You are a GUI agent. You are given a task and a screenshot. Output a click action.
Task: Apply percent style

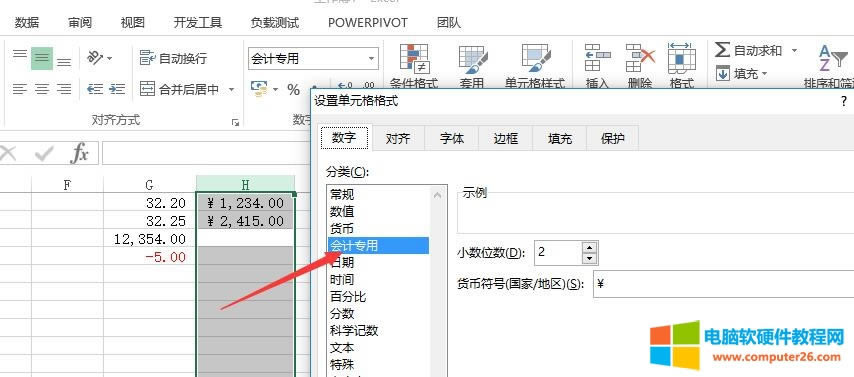coord(294,89)
